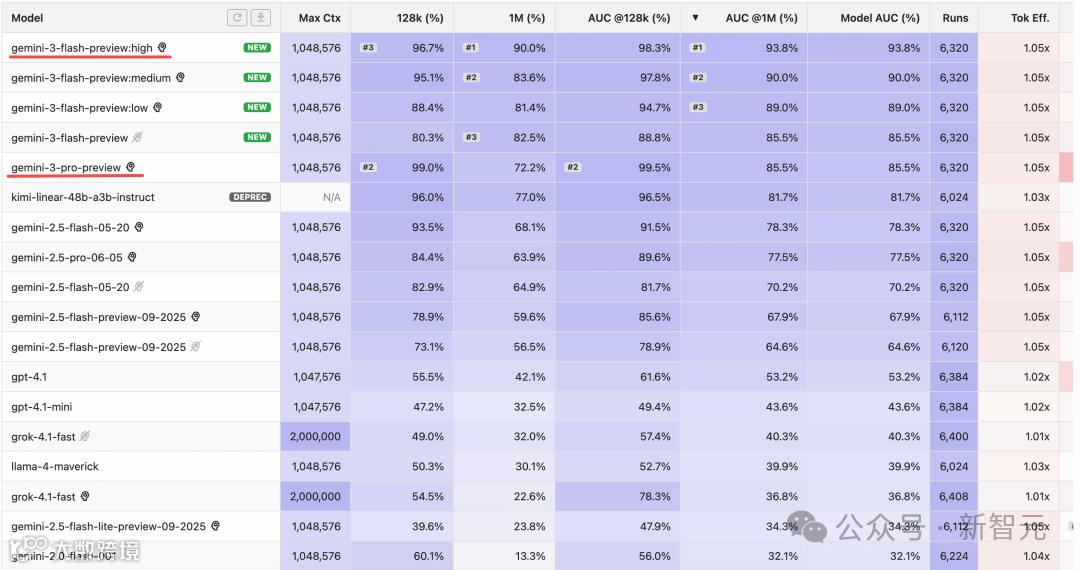Click the 81.7% Model AUC cell for kimi-linear
Viewport: 1080px width, 570px height.
click(869, 197)
